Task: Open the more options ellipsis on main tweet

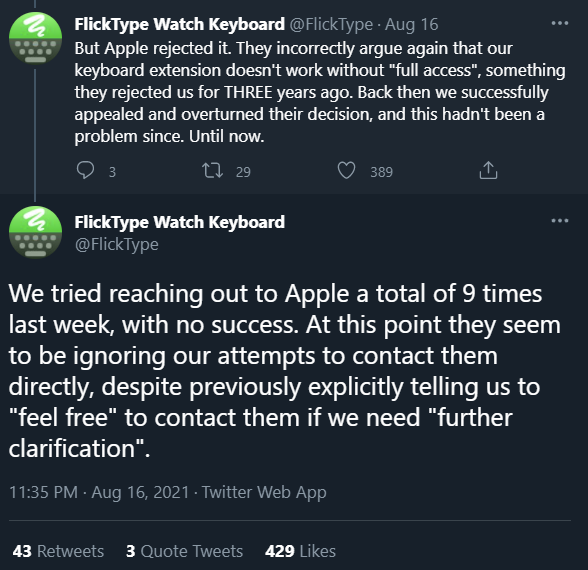Action: pyautogui.click(x=560, y=221)
